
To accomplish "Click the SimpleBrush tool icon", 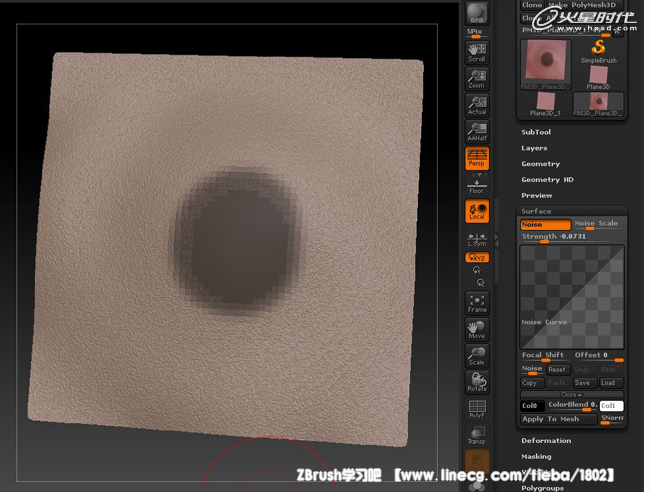I will click(x=598, y=51).
